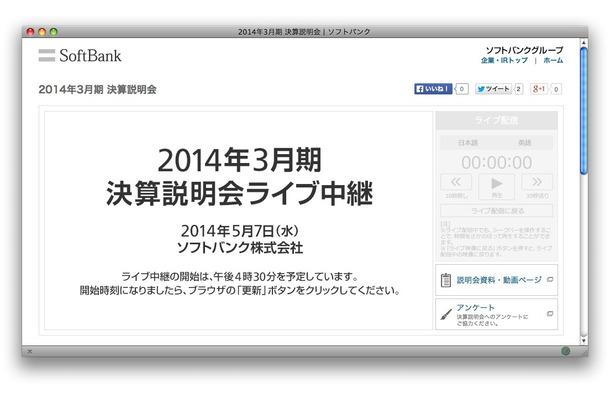Viewport: 610px width, 400px height.
Task: Select the 日本語 language tab
Action: click(468, 143)
